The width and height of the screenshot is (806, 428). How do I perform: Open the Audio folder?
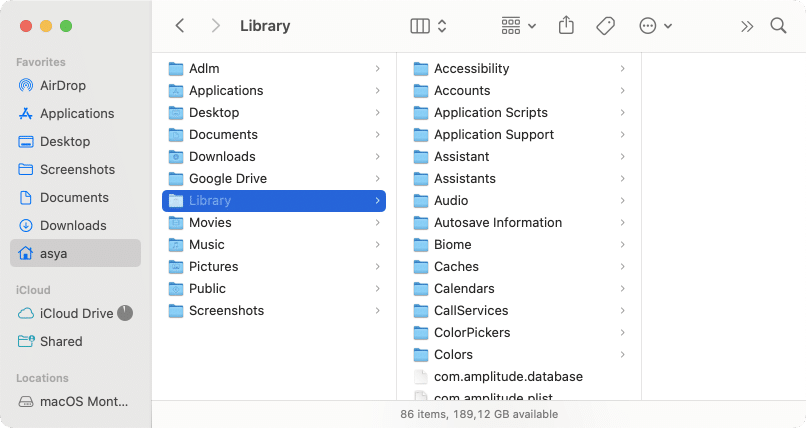coord(519,201)
